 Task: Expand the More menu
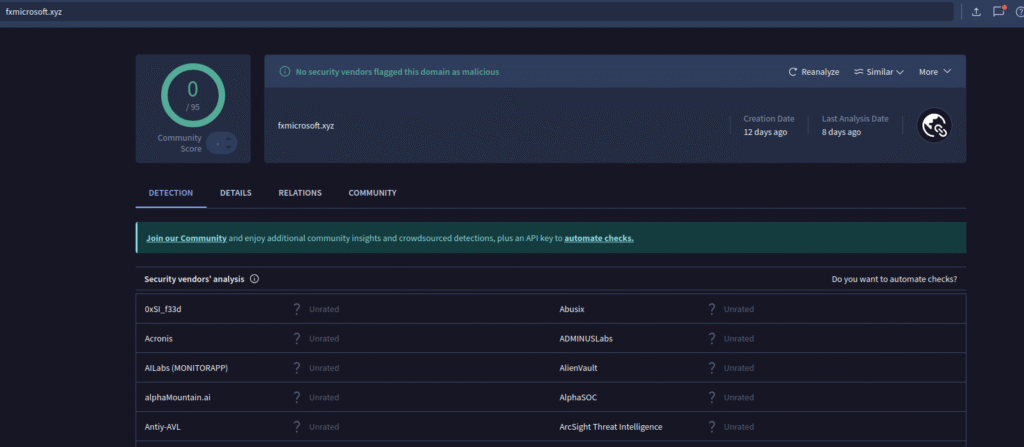(x=935, y=72)
